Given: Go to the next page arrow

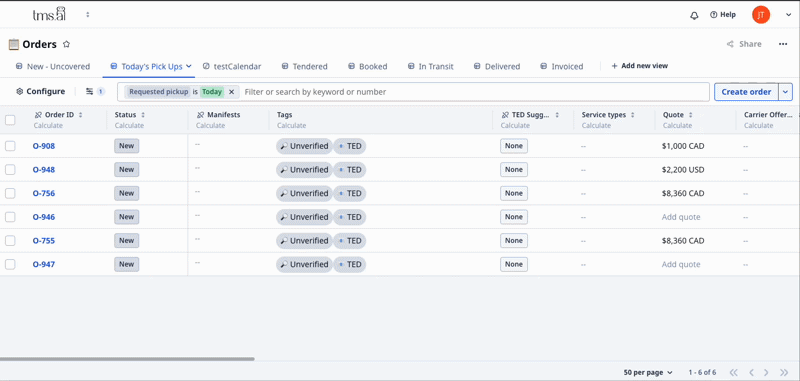Looking at the screenshot, I should 766,372.
